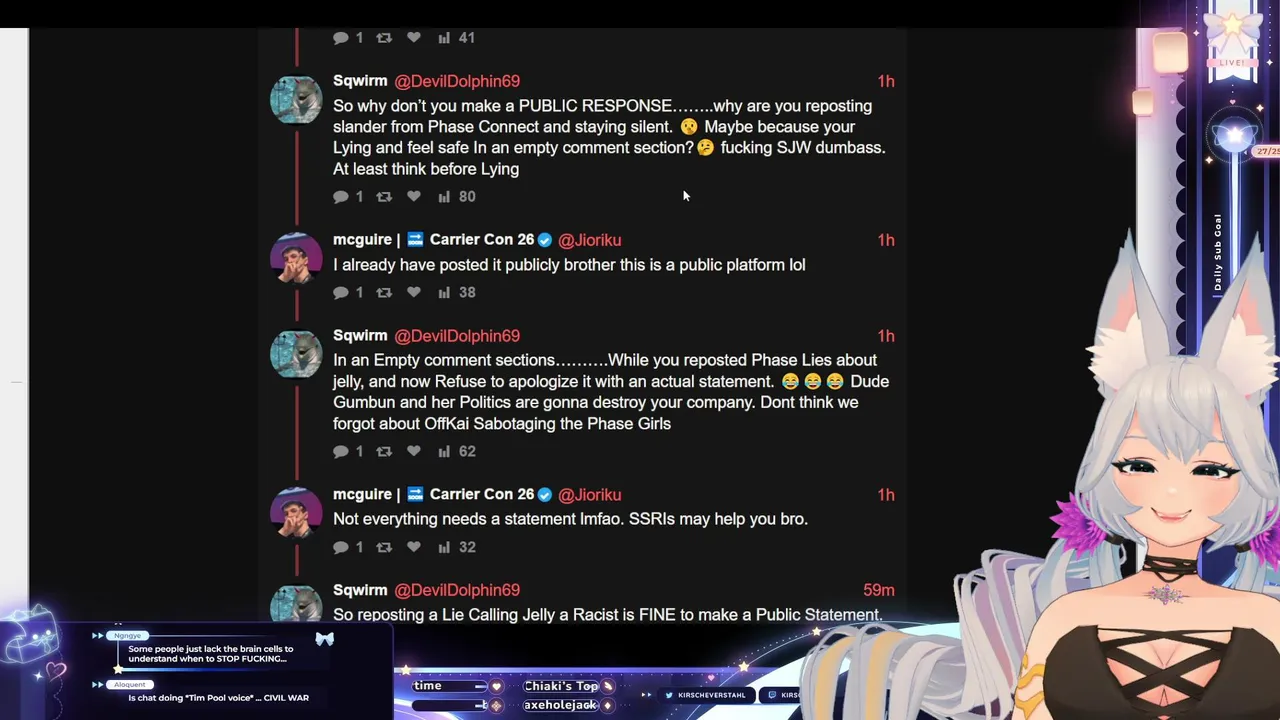This screenshot has width=1280, height=720.
Task: Like mcguire's 'public platform lol' tweet
Action: tap(413, 293)
